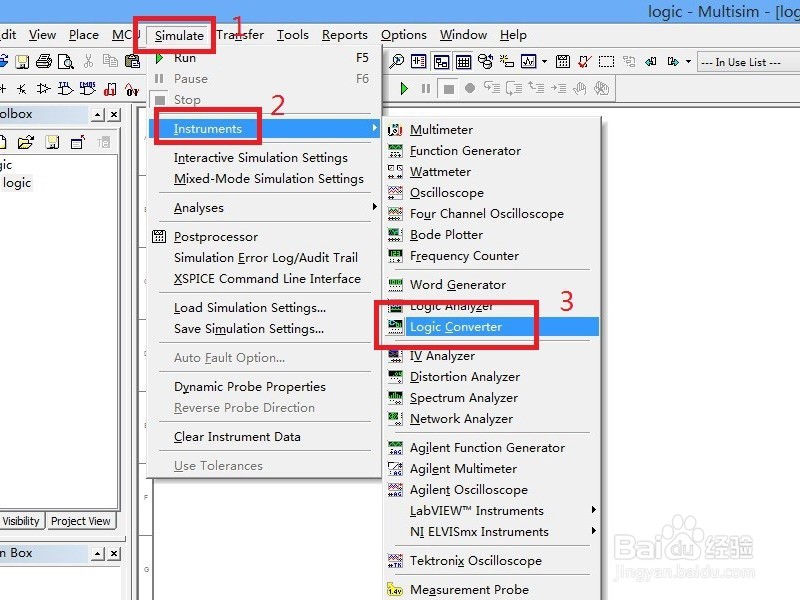Click the Print icon in the toolbar
Image resolution: width=800 pixels, height=600 pixels.
point(44,62)
